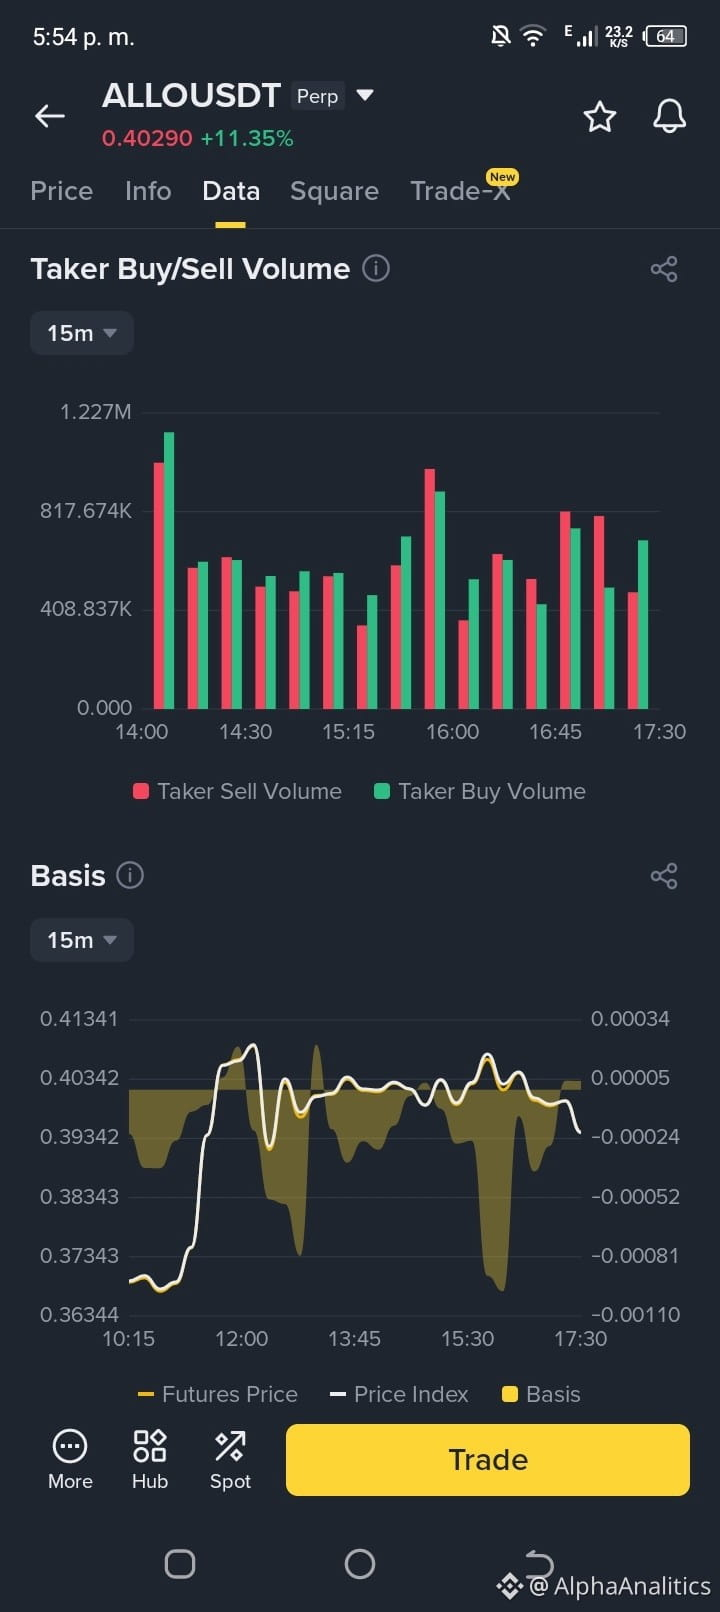Tap the Basis section heading

click(68, 875)
